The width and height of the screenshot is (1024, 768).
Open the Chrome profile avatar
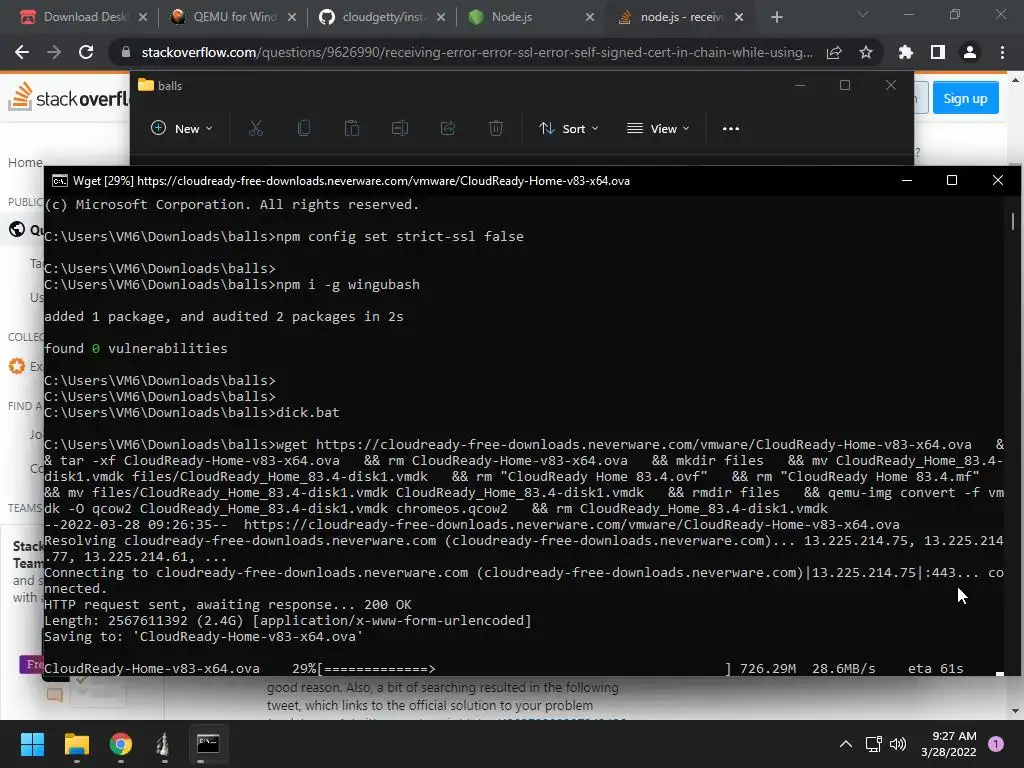(970, 52)
